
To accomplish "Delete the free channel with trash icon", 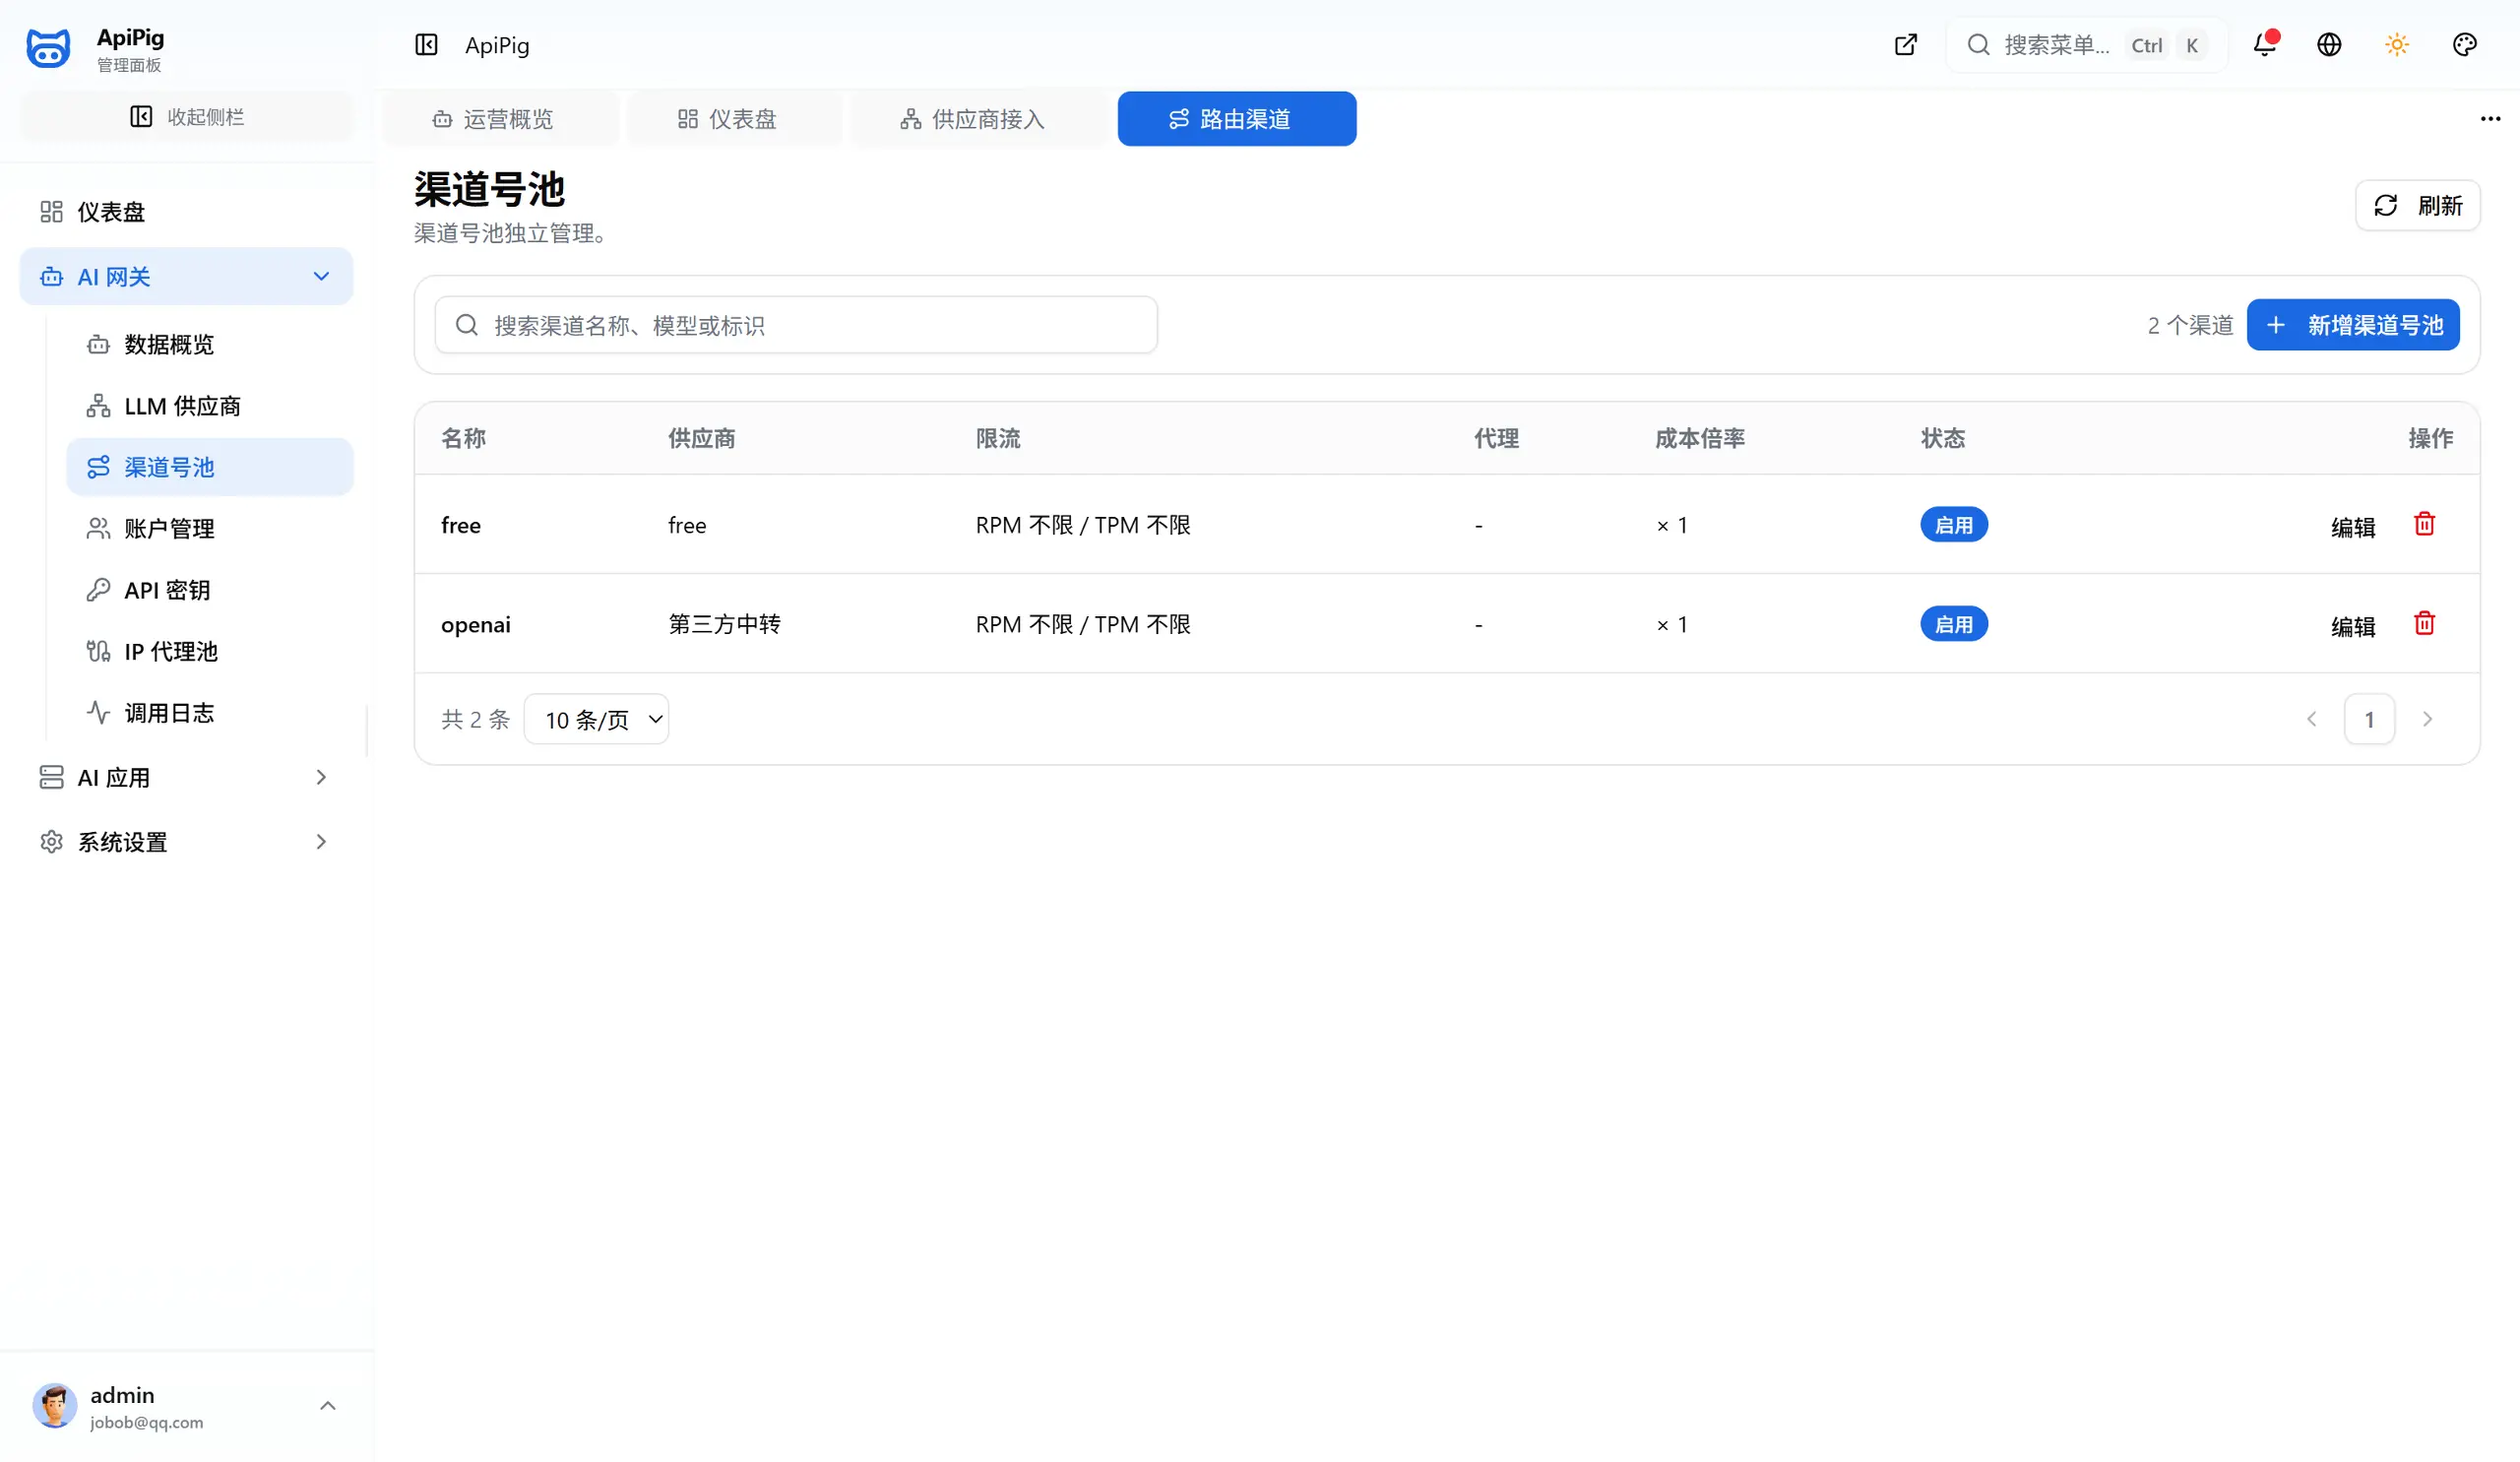I will (x=2424, y=524).
